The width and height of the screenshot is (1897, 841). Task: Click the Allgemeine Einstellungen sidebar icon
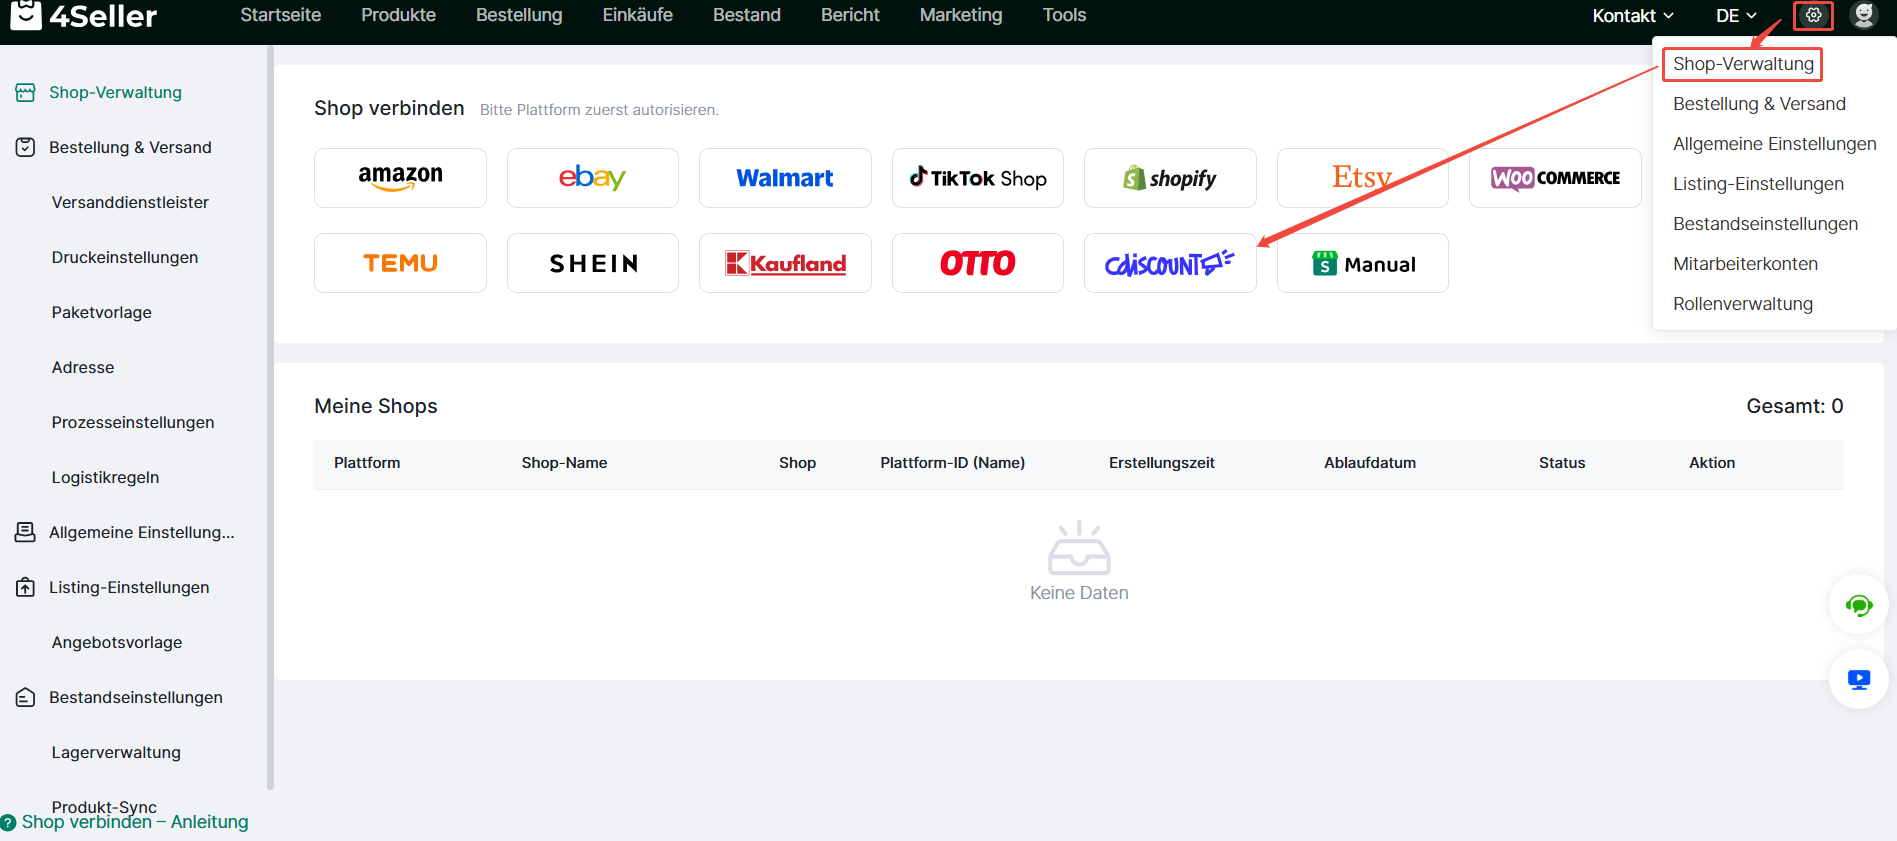point(26,532)
